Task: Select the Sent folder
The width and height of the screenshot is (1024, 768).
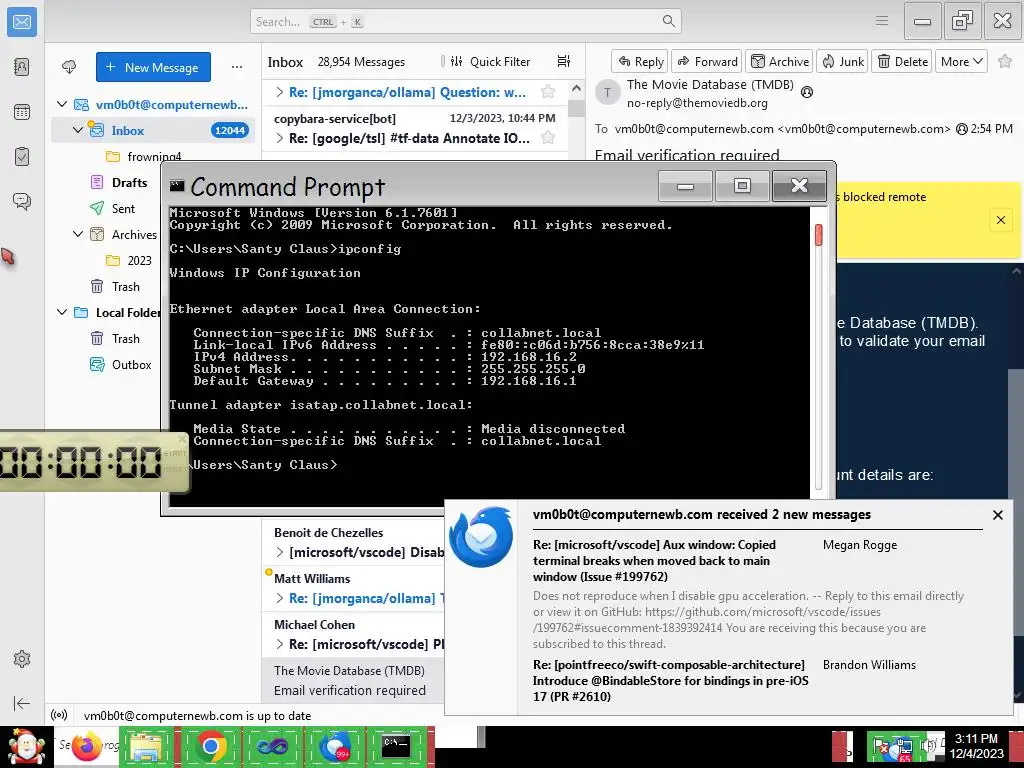Action: 121,208
